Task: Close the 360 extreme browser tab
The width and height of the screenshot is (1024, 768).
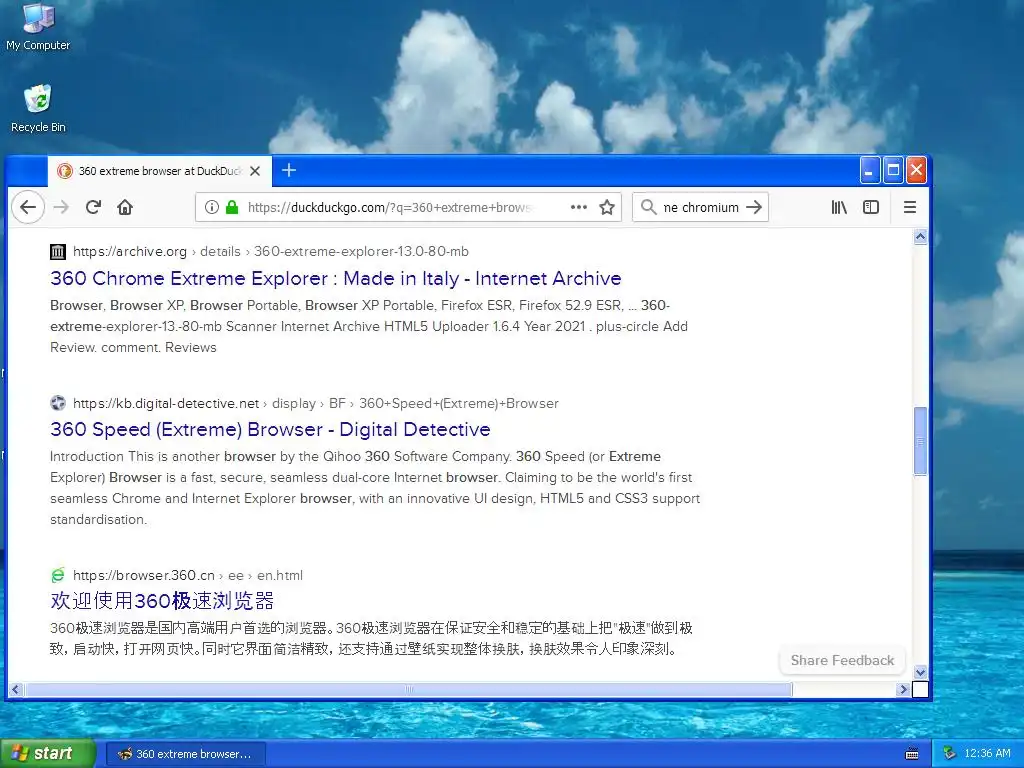Action: (255, 171)
